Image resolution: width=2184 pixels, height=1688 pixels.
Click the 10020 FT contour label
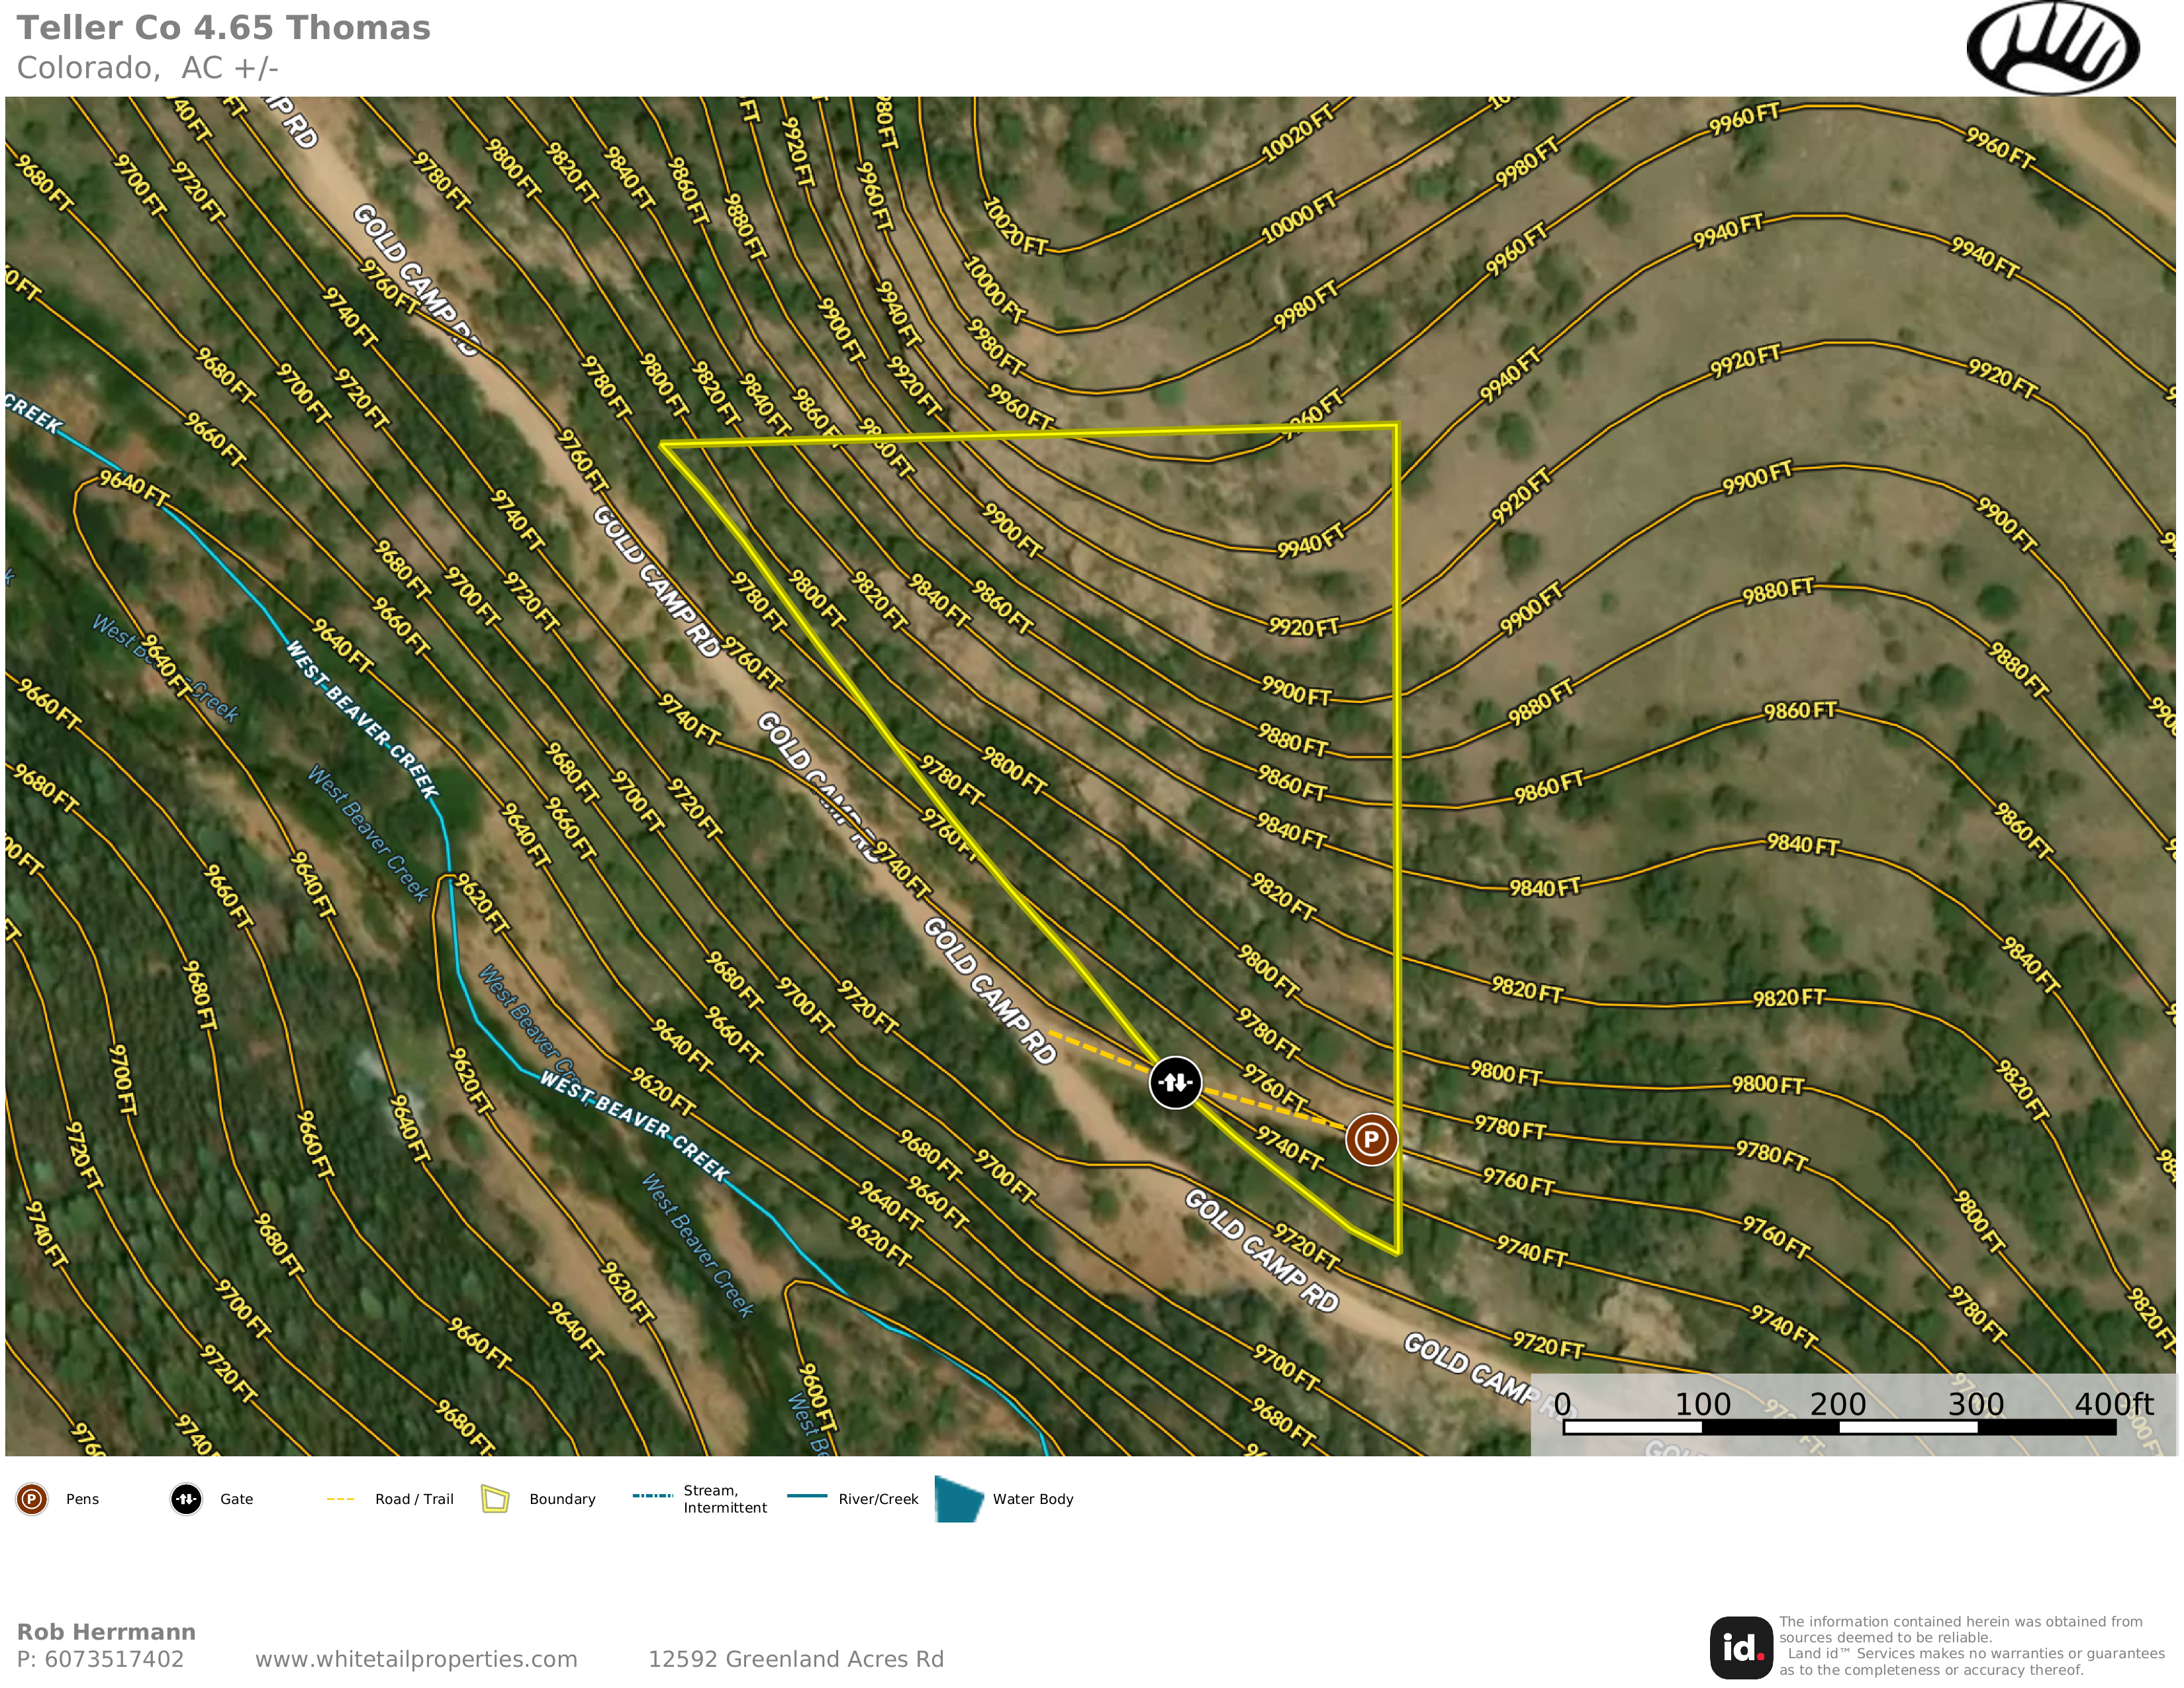[x=1298, y=132]
